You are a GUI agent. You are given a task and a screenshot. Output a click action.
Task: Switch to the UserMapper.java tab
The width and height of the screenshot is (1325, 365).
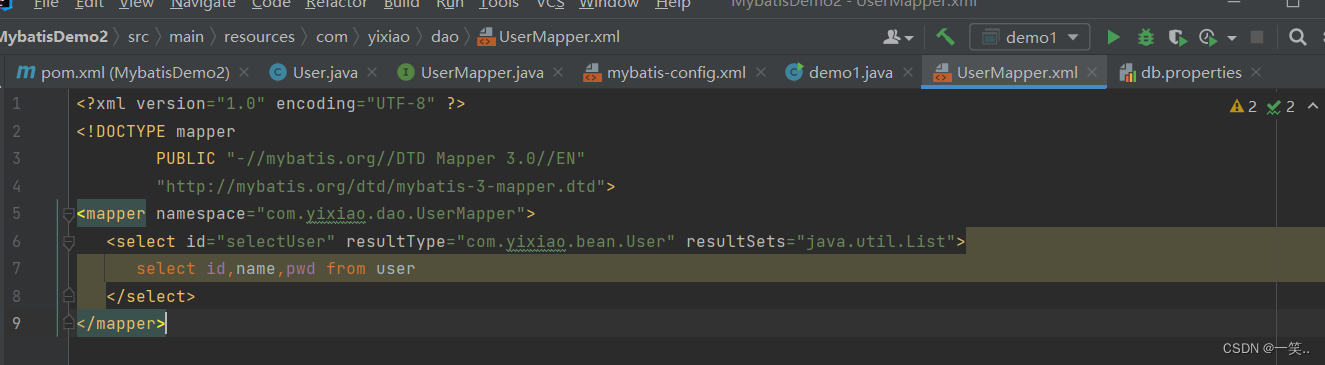(481, 72)
